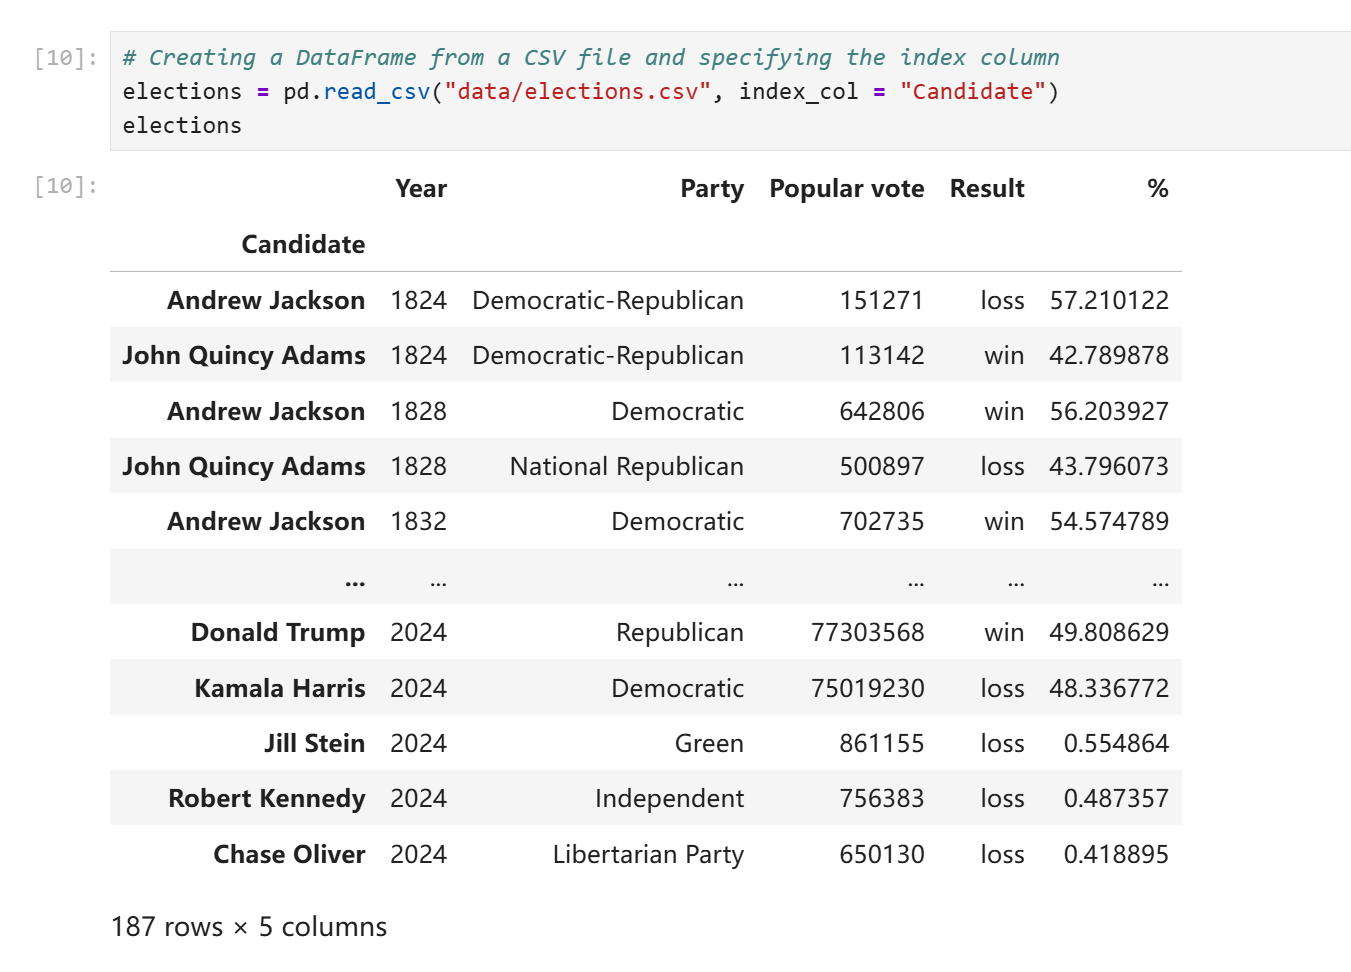Click the Candidate index header
Screen dimensions: 1351x972
tap(303, 245)
